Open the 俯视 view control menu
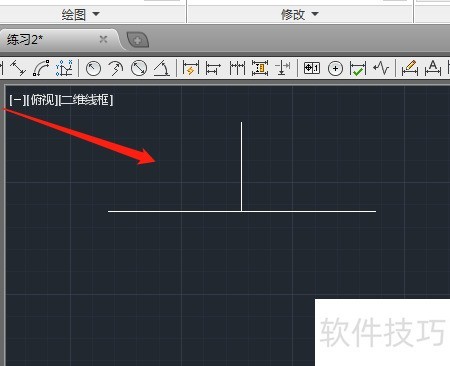 (x=42, y=100)
